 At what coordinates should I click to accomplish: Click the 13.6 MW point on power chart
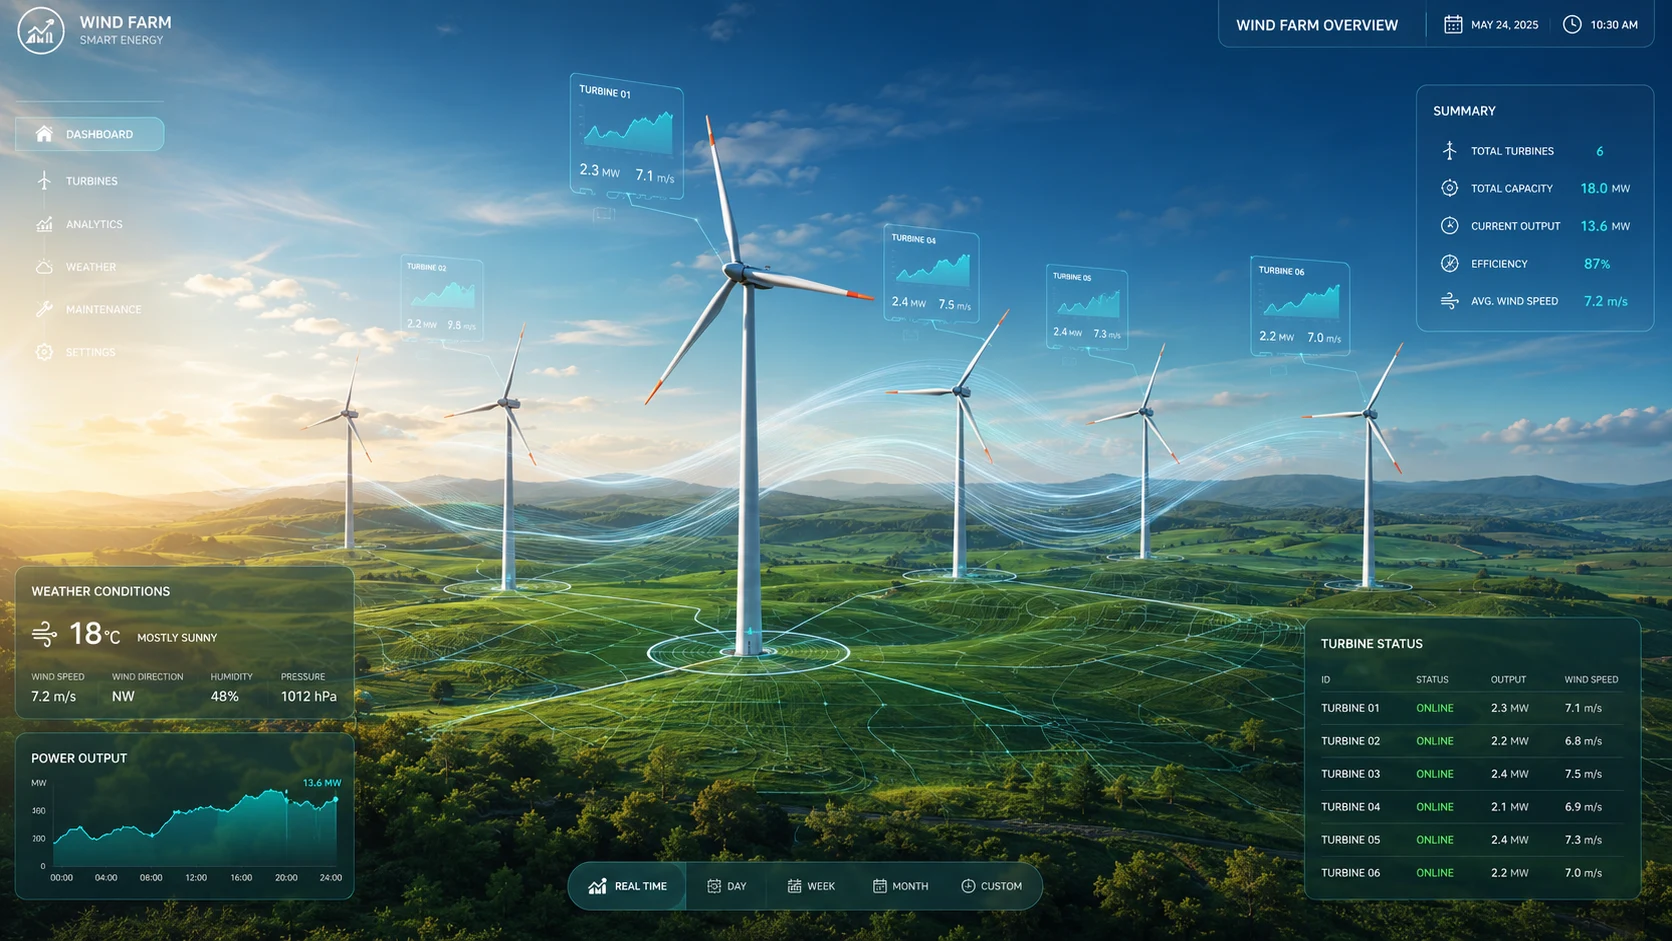(336, 799)
